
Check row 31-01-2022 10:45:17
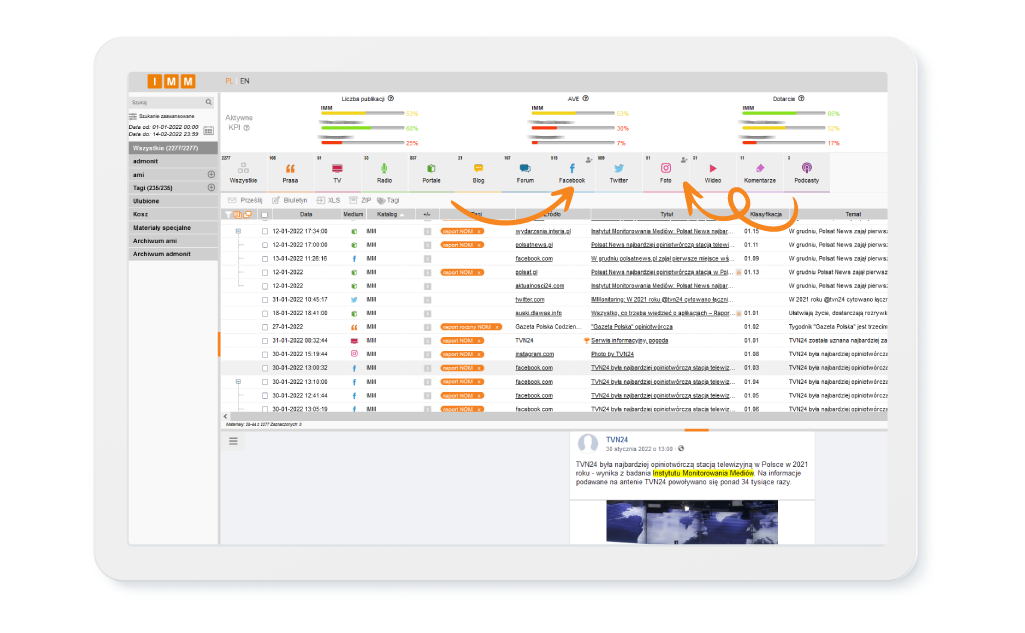265,300
